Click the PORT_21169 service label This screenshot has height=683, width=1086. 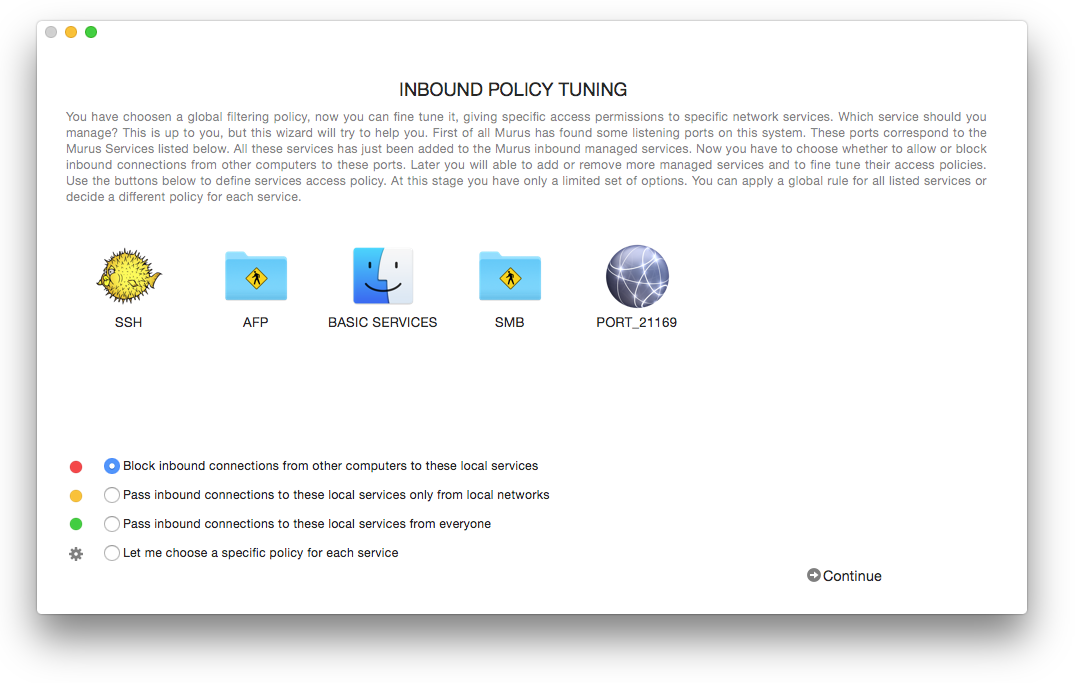click(637, 323)
